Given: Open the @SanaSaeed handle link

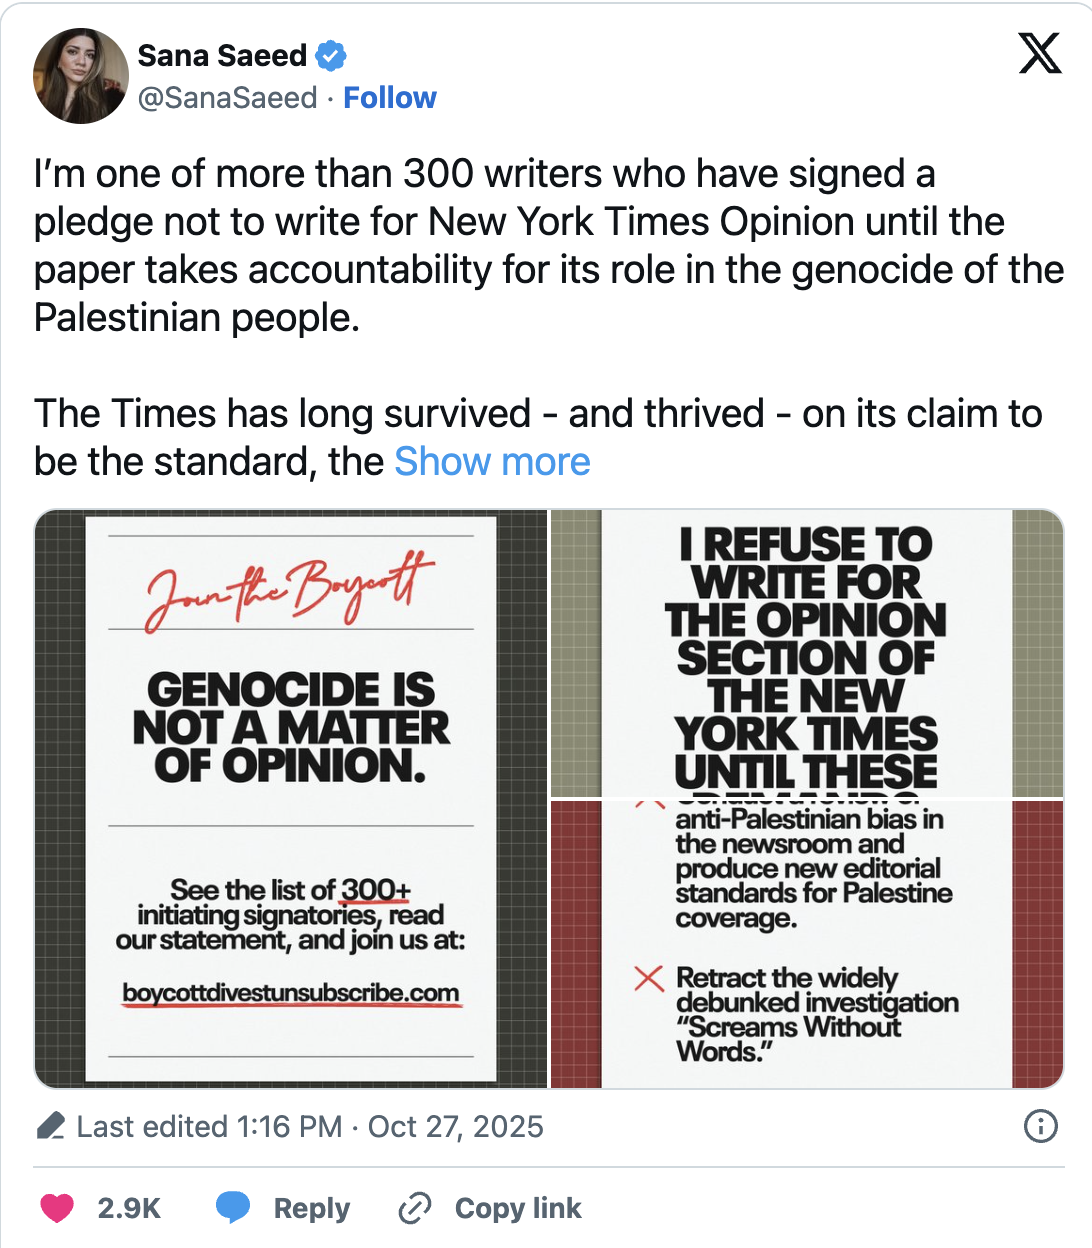Looking at the screenshot, I should (x=227, y=98).
